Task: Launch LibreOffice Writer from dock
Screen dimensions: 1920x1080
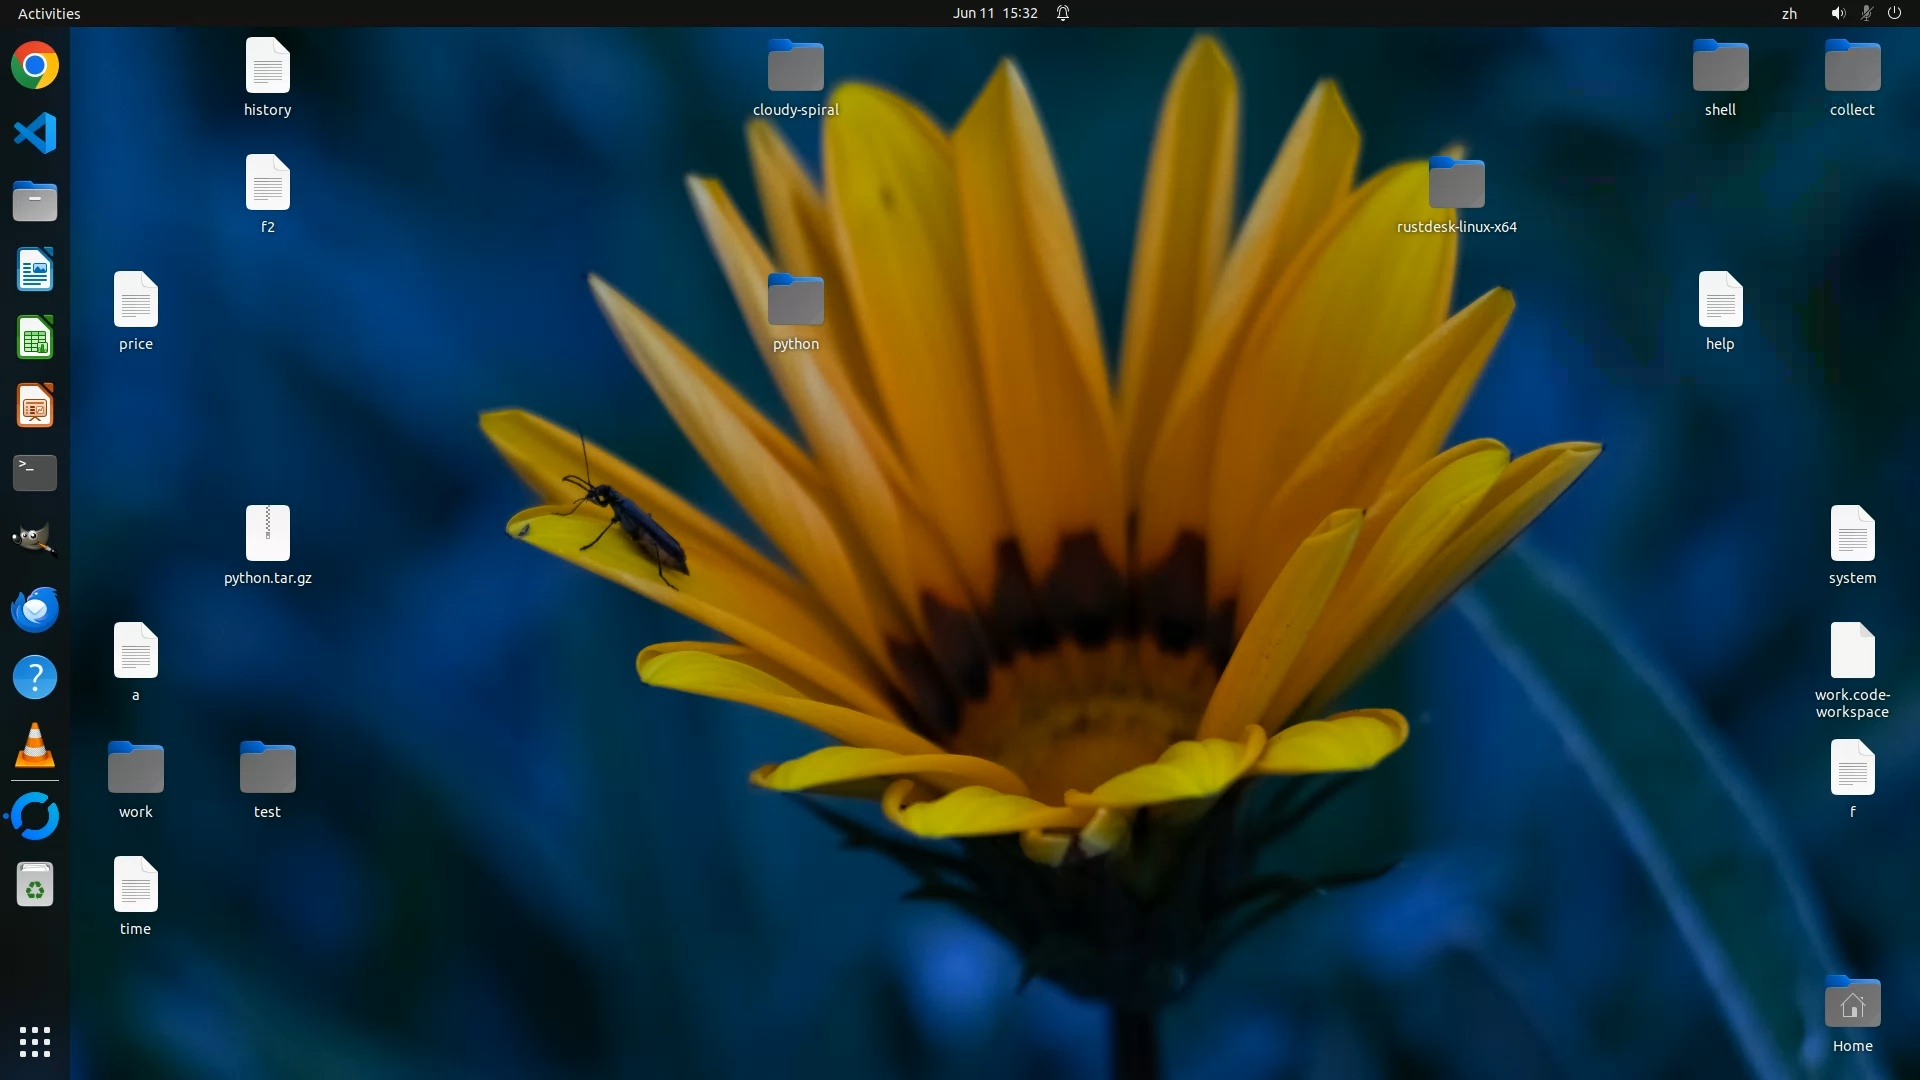Action: [35, 270]
